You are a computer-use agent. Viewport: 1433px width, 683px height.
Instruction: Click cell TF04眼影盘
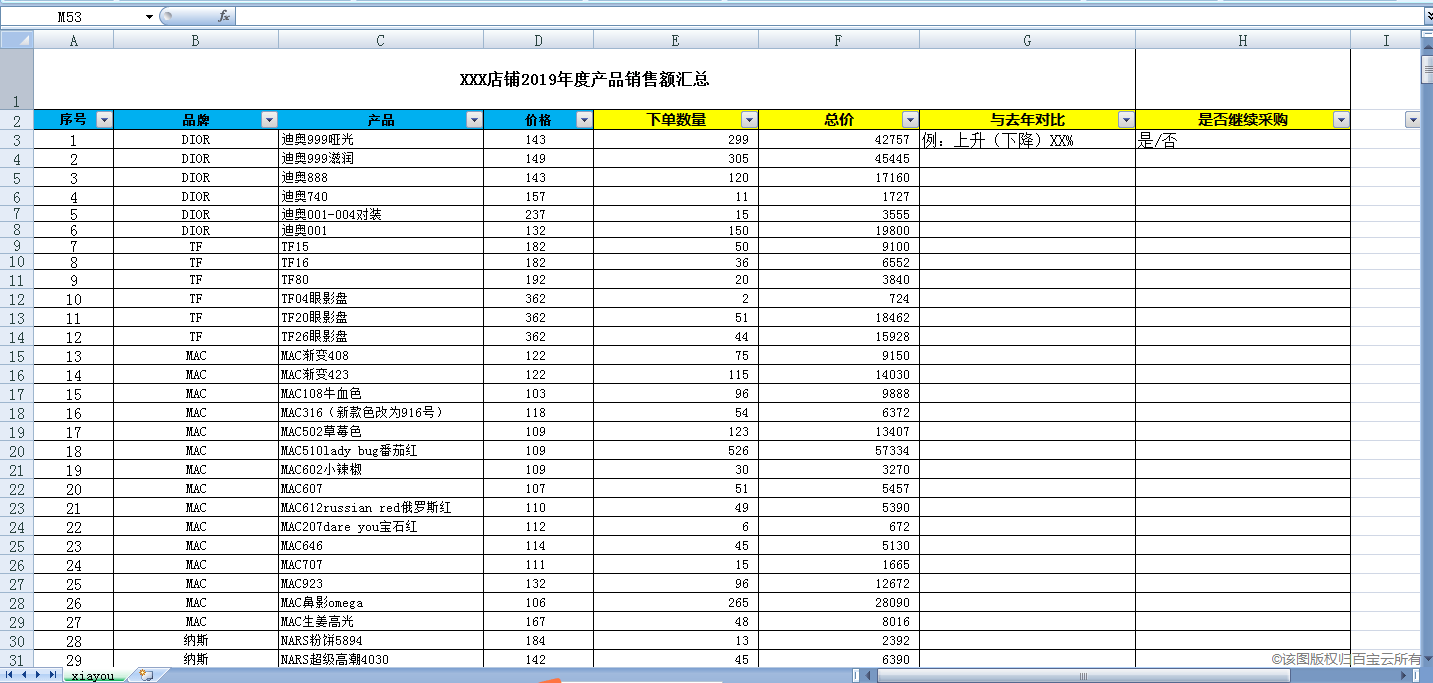click(381, 299)
